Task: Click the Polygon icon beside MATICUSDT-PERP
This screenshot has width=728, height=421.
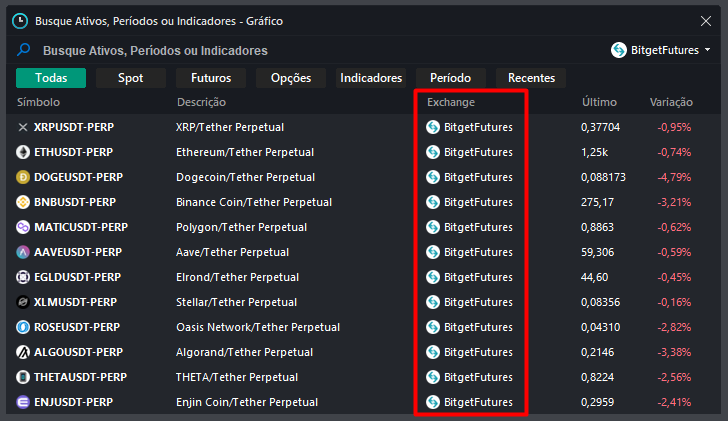Action: click(23, 227)
